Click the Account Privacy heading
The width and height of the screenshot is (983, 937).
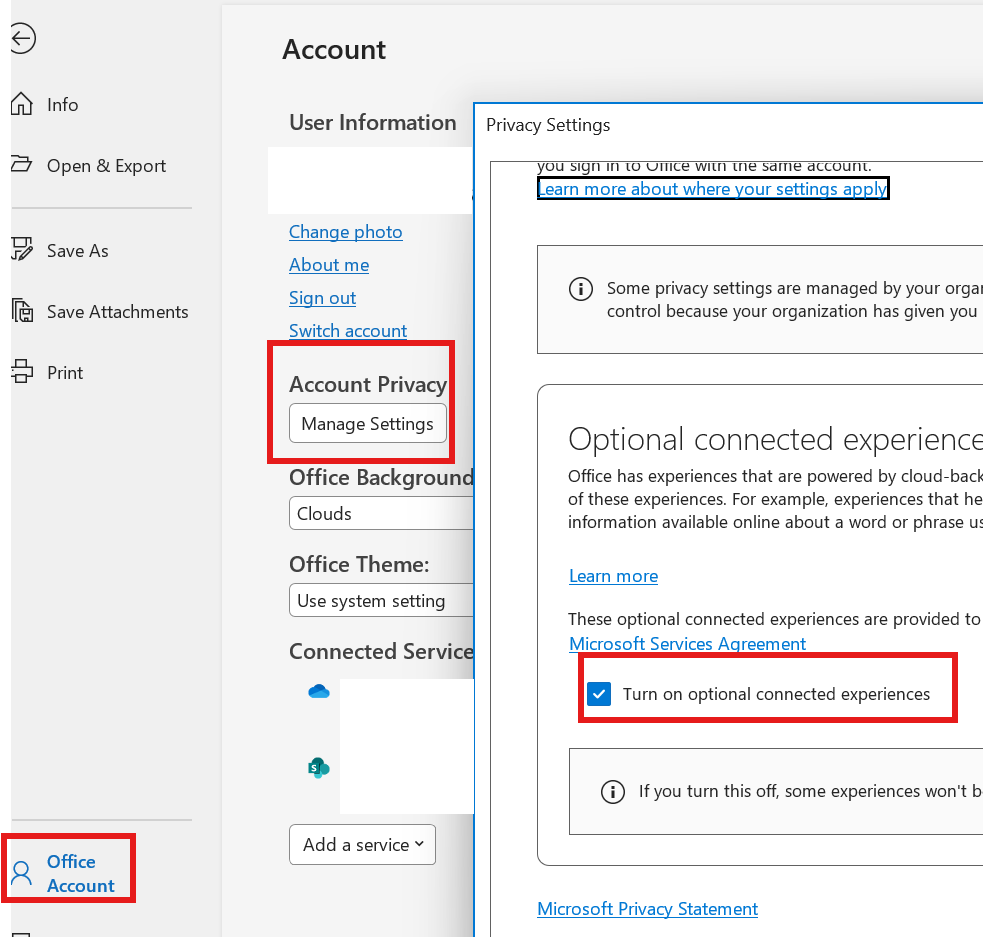pos(368,384)
